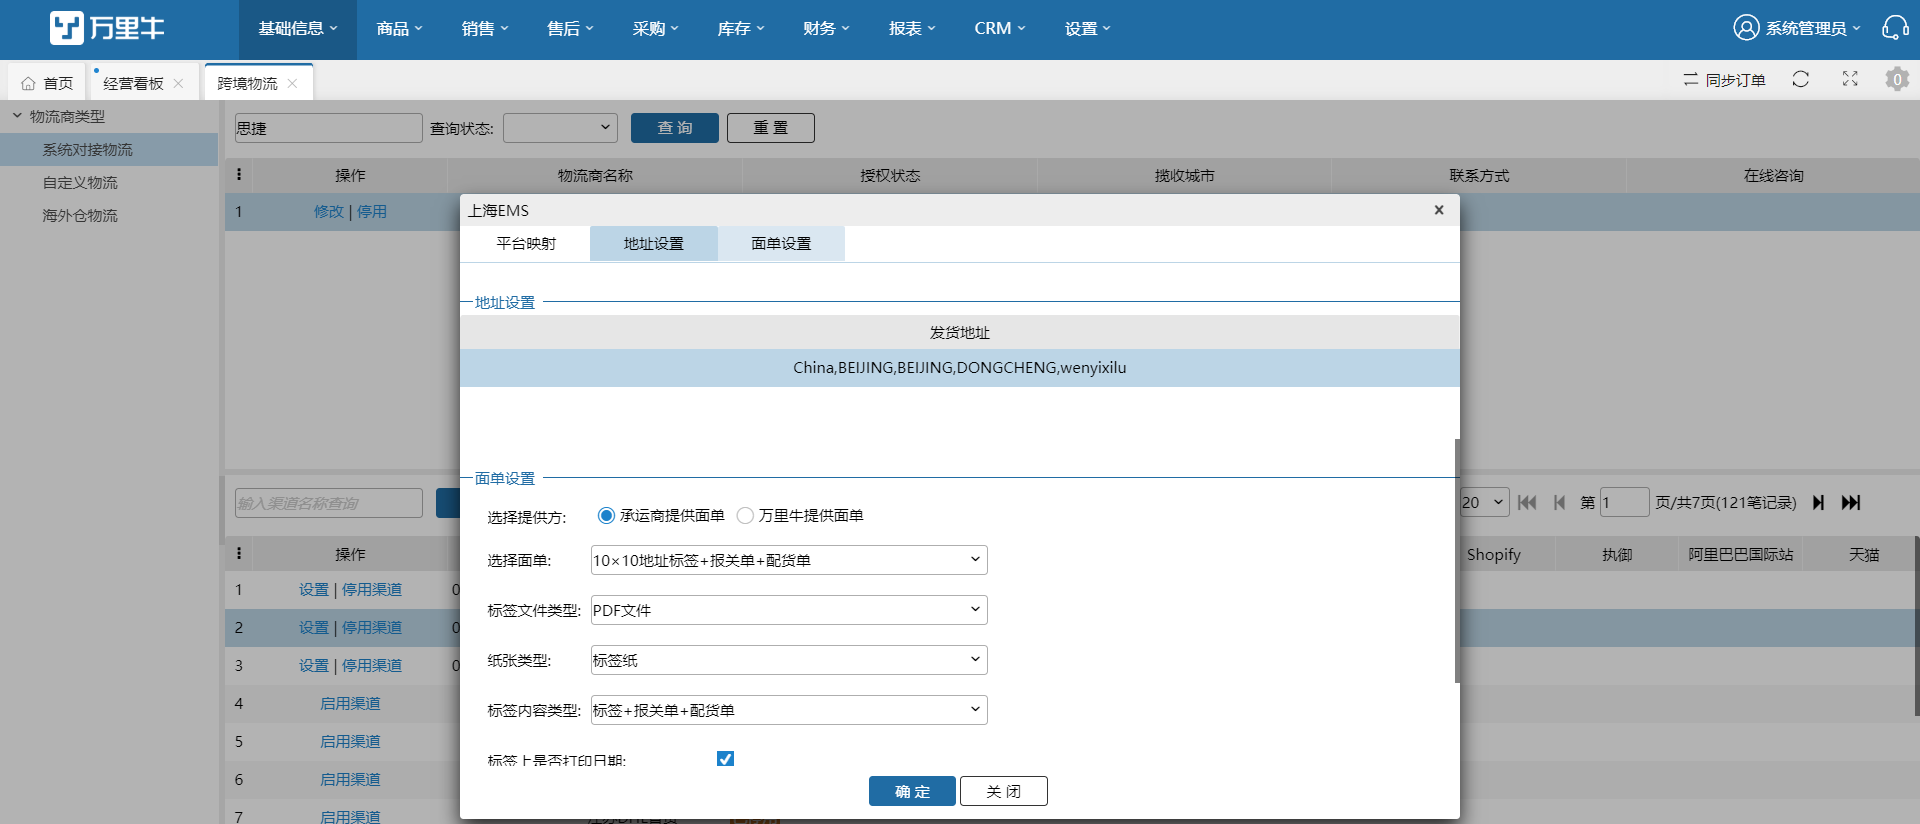The width and height of the screenshot is (1920, 824).
Task: Open the 纸张类型 标签纸 dropdown
Action: tap(789, 660)
